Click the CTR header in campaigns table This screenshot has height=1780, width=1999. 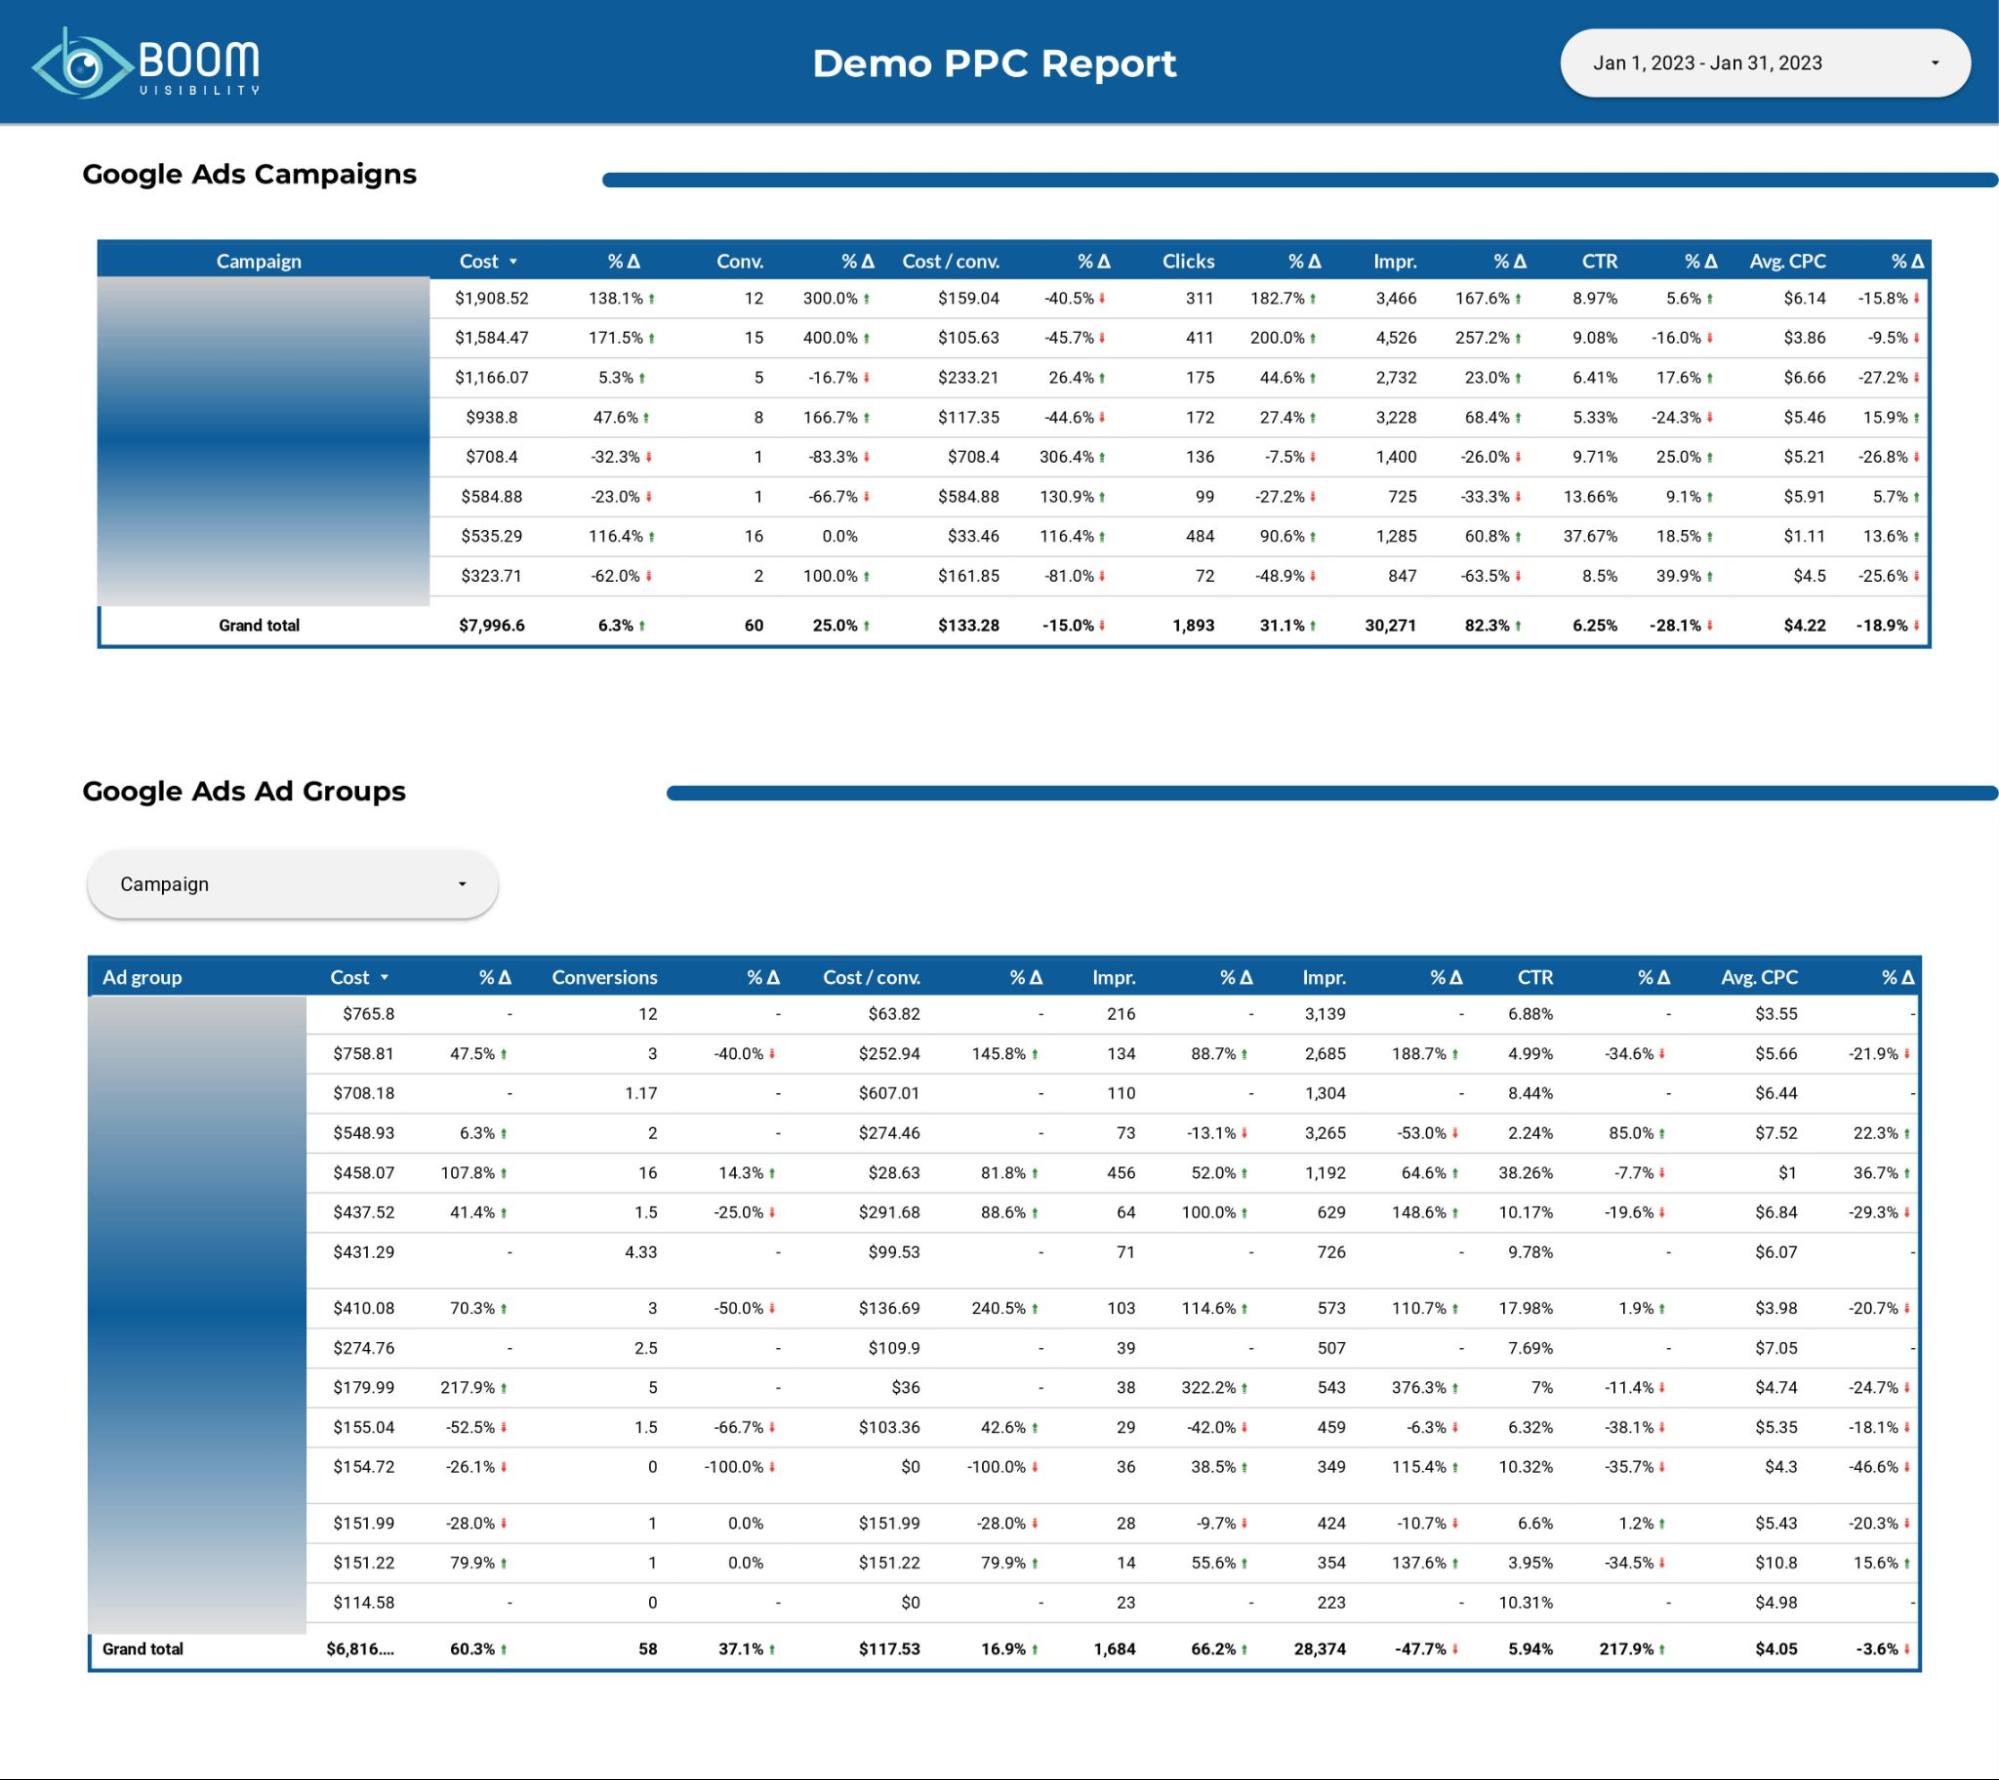pos(1599,261)
